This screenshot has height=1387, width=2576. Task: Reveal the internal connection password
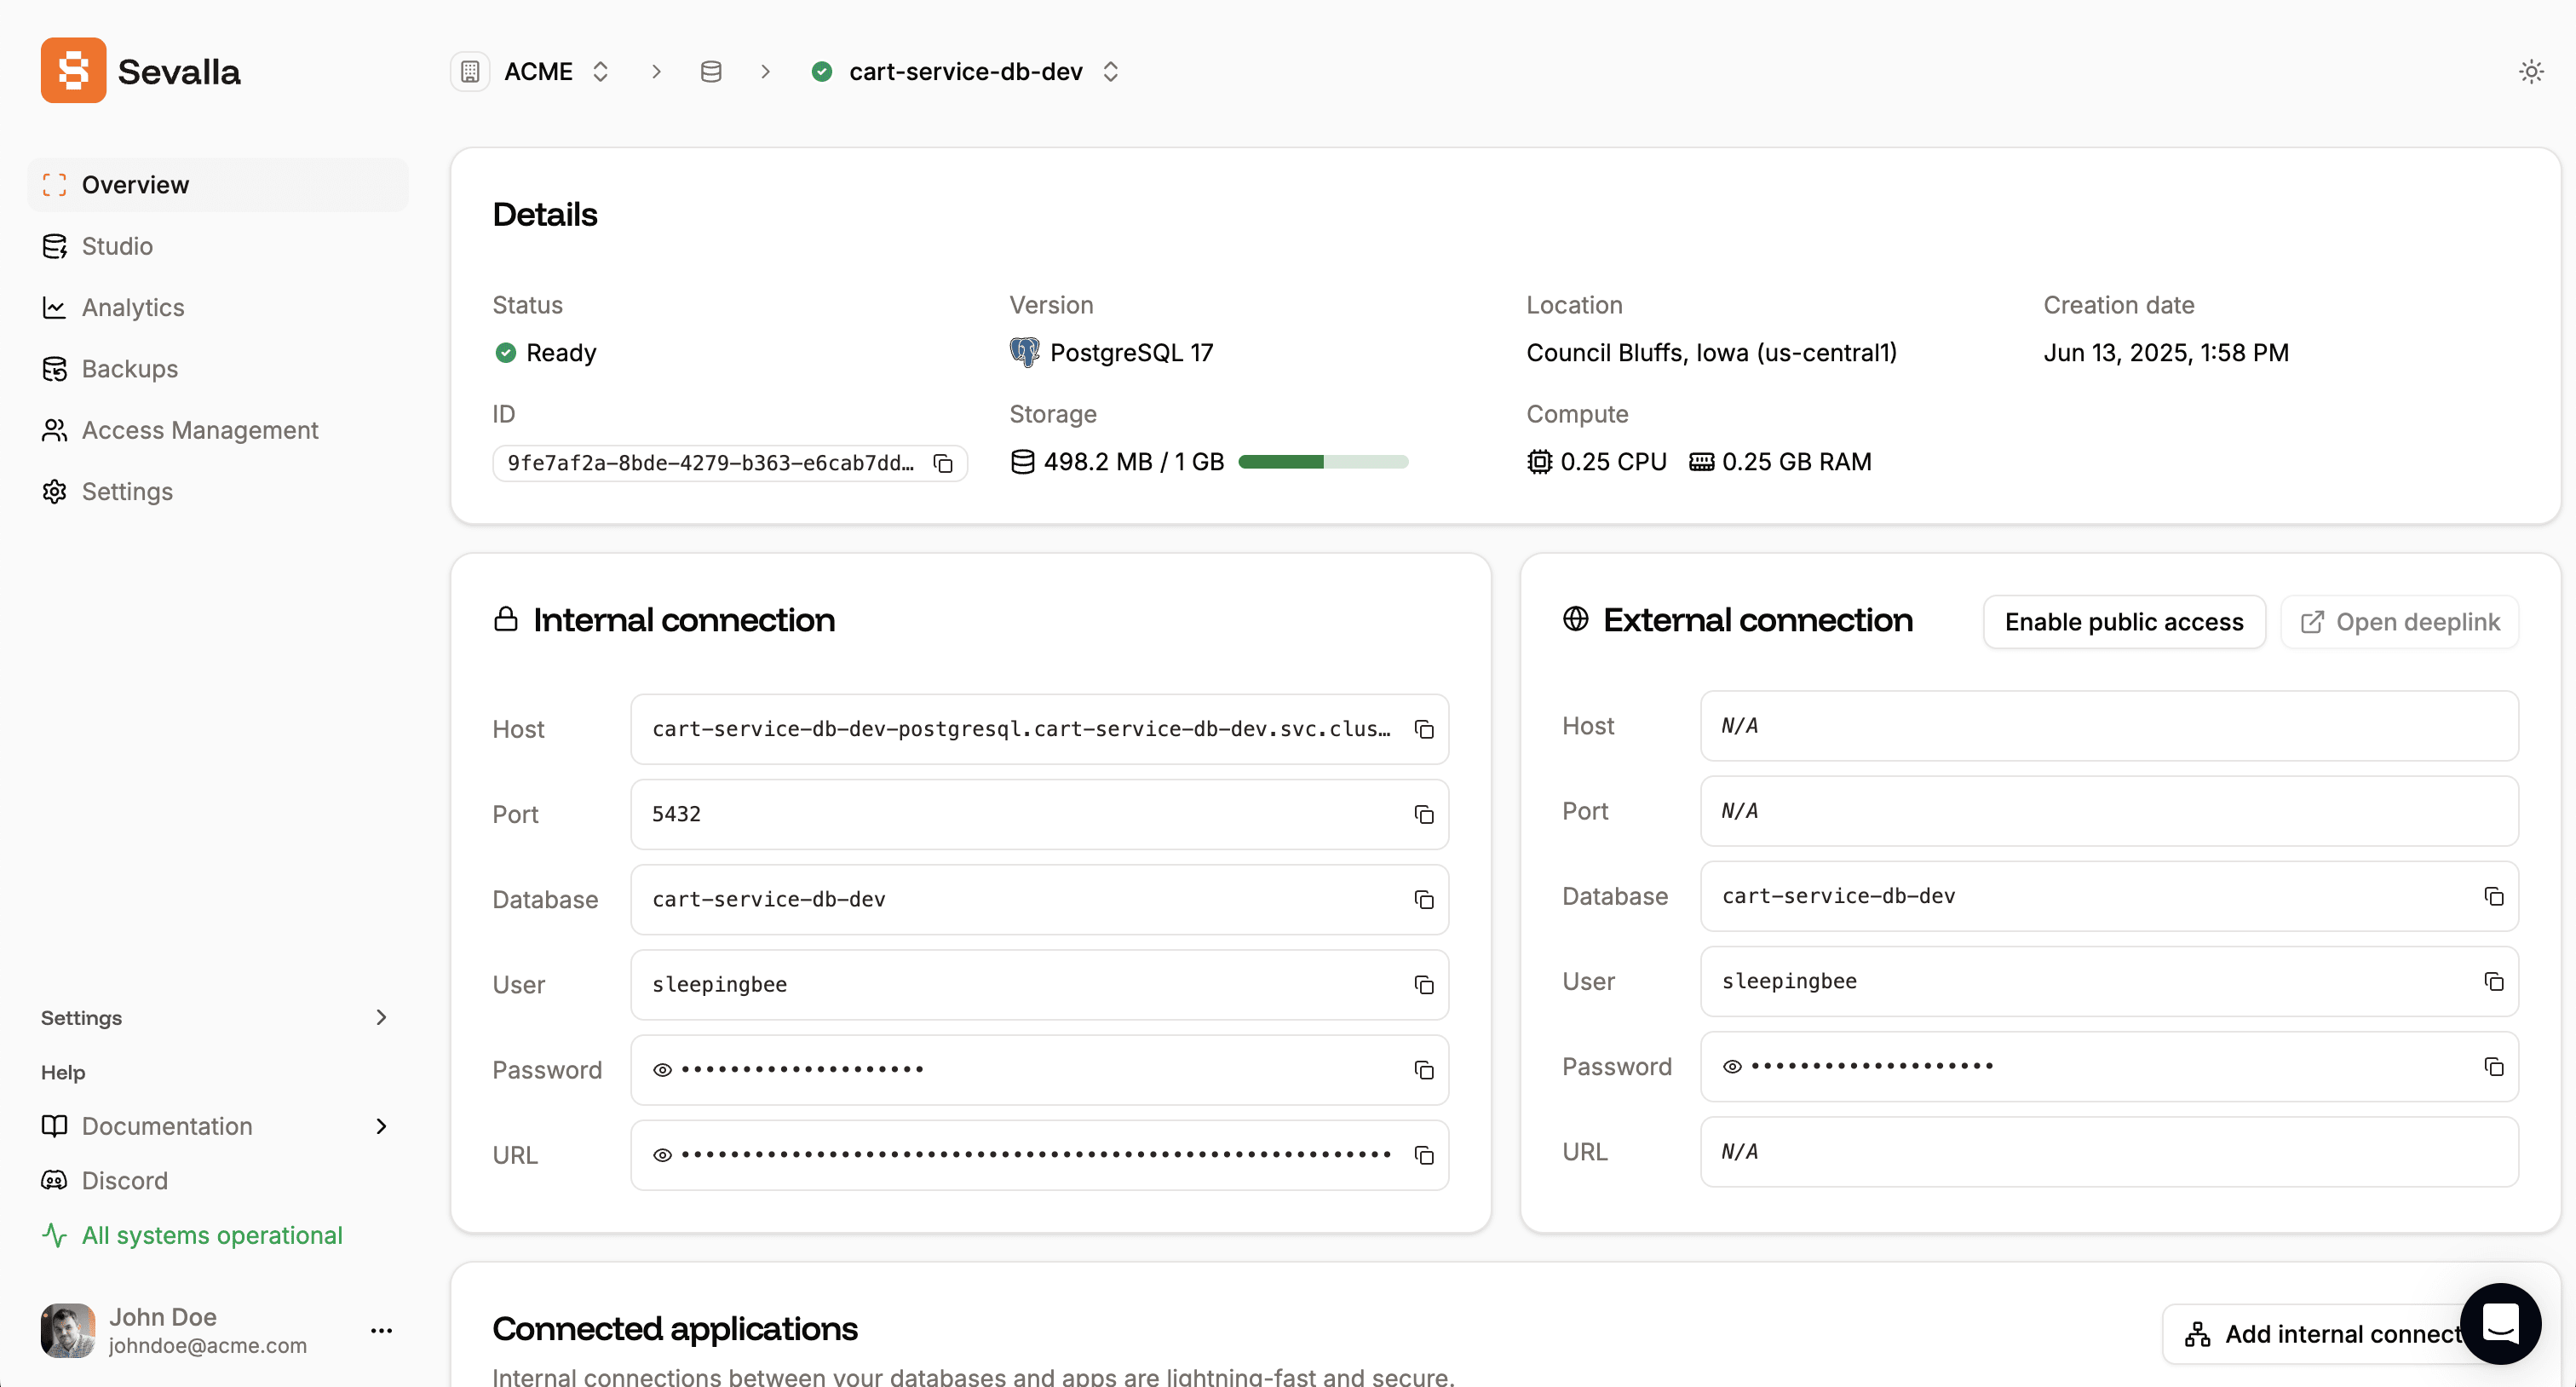pyautogui.click(x=662, y=1069)
